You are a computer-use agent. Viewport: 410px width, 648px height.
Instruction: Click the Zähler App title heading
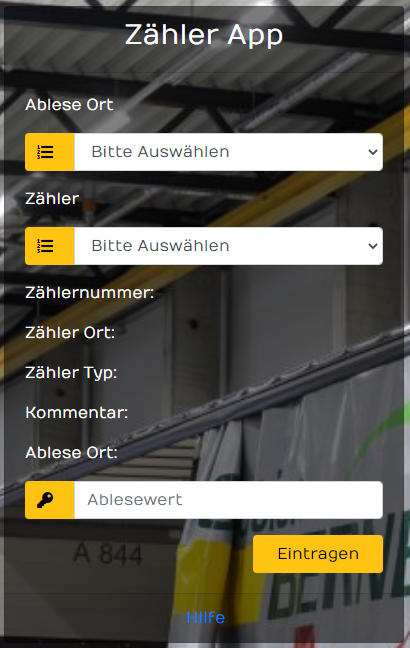pyautogui.click(x=204, y=35)
